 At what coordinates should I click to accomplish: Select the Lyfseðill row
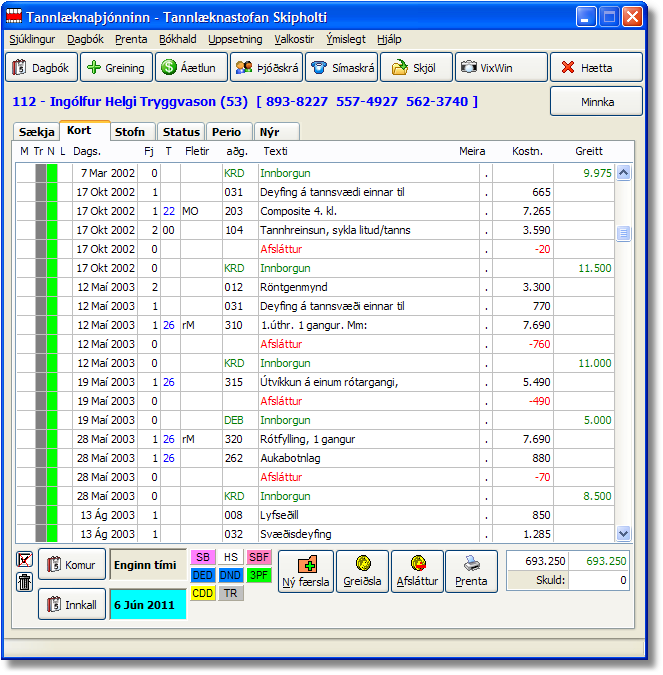tap(315, 515)
